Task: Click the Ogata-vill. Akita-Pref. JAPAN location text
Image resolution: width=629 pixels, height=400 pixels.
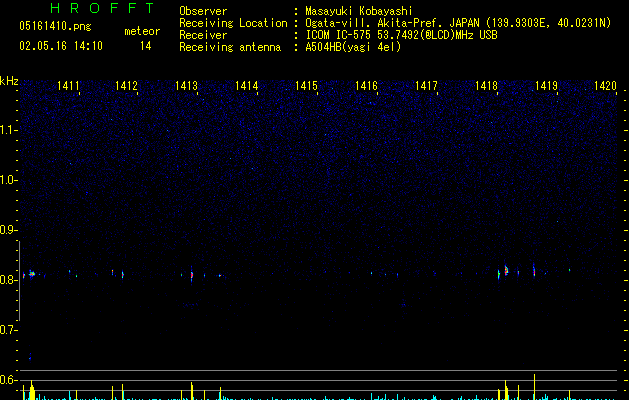Action: pyautogui.click(x=393, y=23)
